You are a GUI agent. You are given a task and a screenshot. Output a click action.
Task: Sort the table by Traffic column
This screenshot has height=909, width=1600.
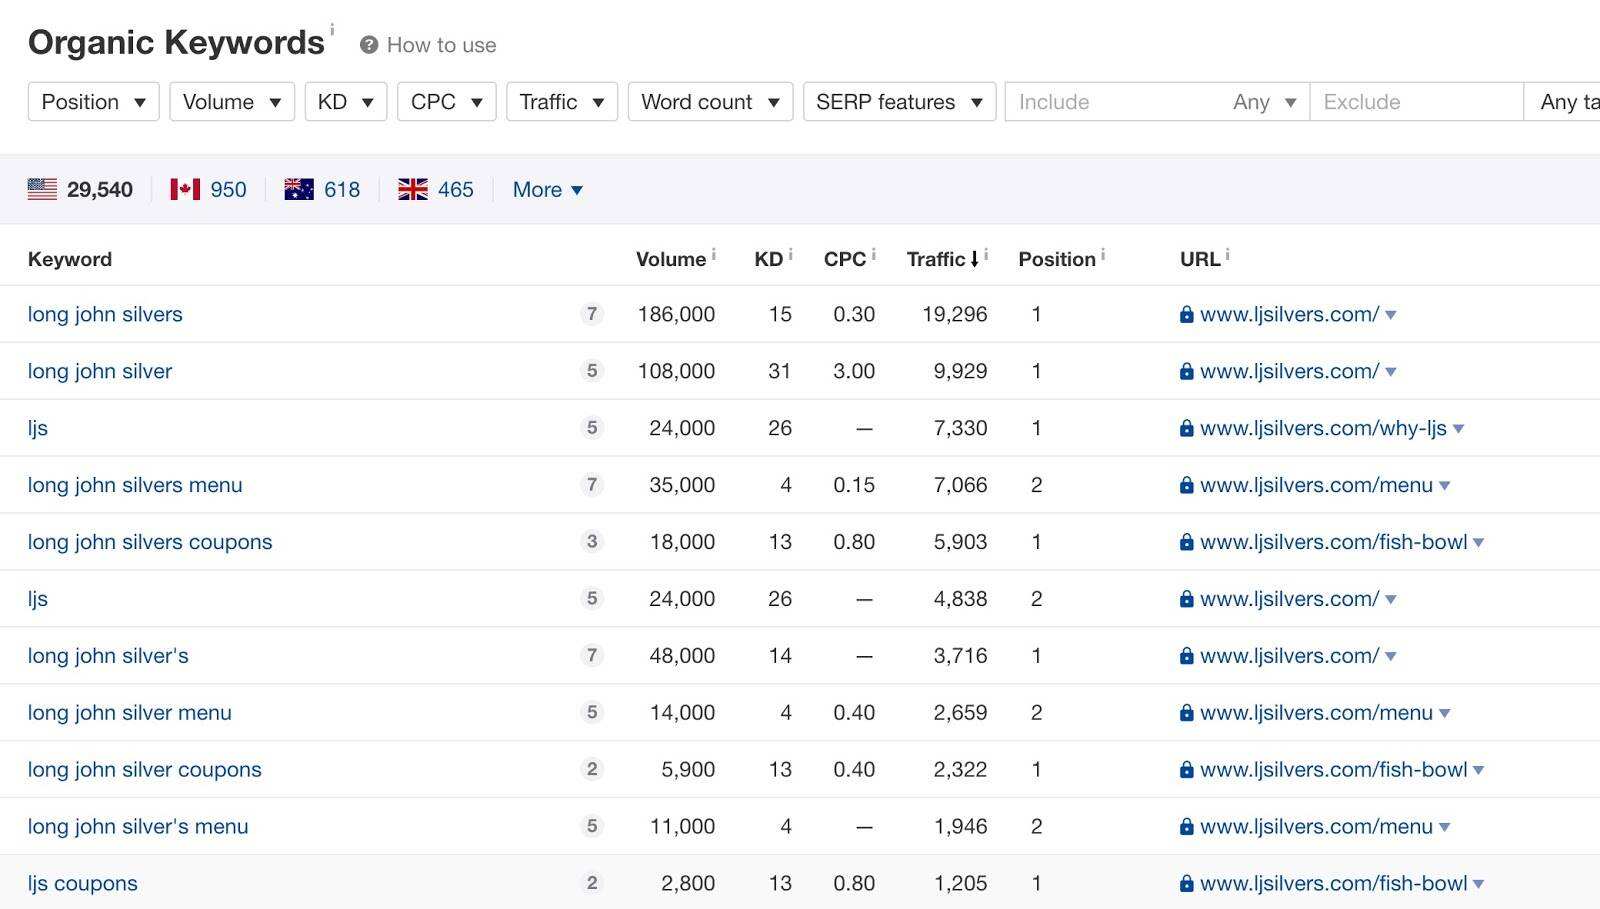click(936, 259)
